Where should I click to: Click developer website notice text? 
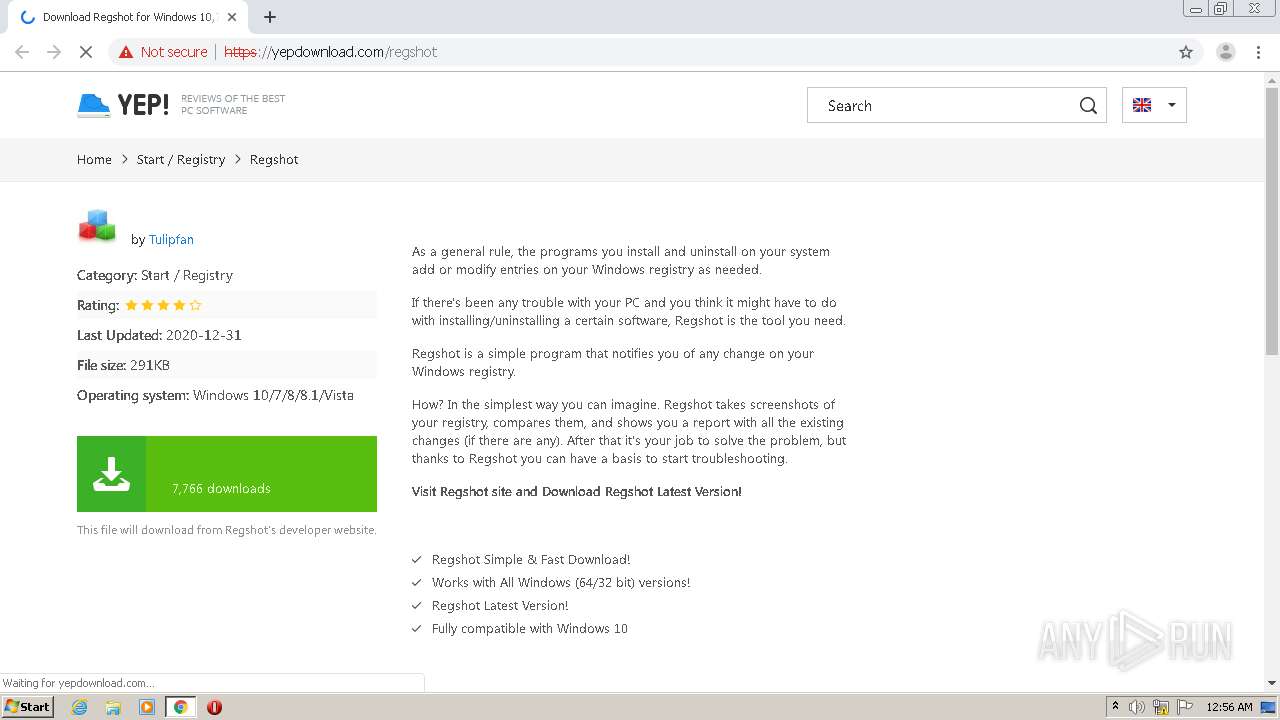(227, 530)
